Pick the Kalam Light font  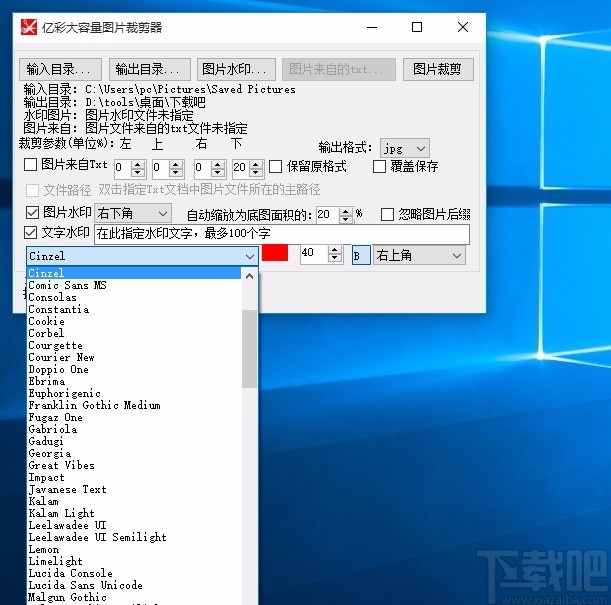[x=134, y=513]
